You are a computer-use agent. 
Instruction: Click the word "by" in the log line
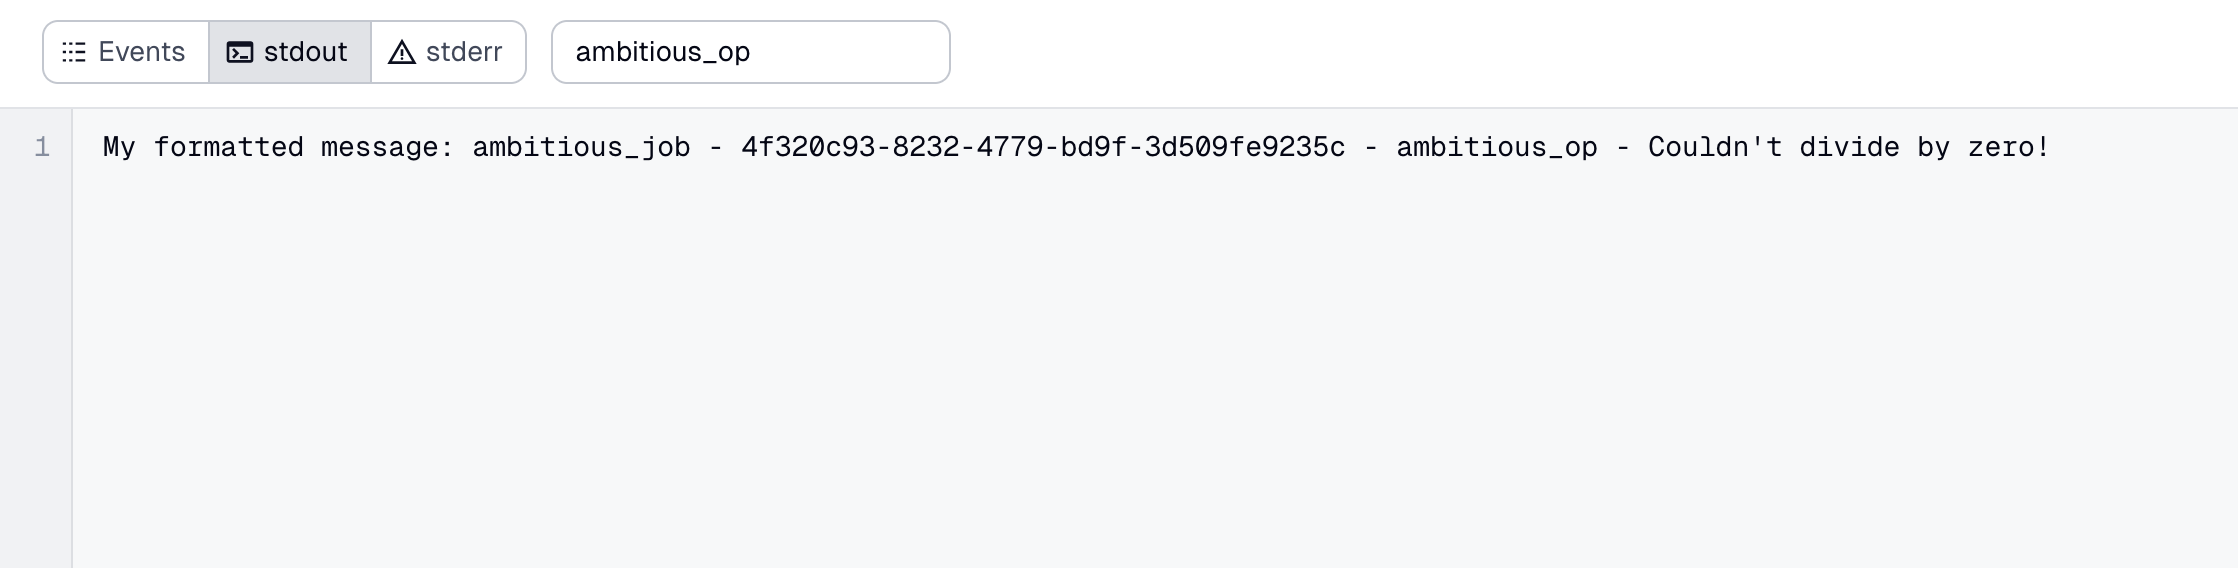pos(1933,148)
